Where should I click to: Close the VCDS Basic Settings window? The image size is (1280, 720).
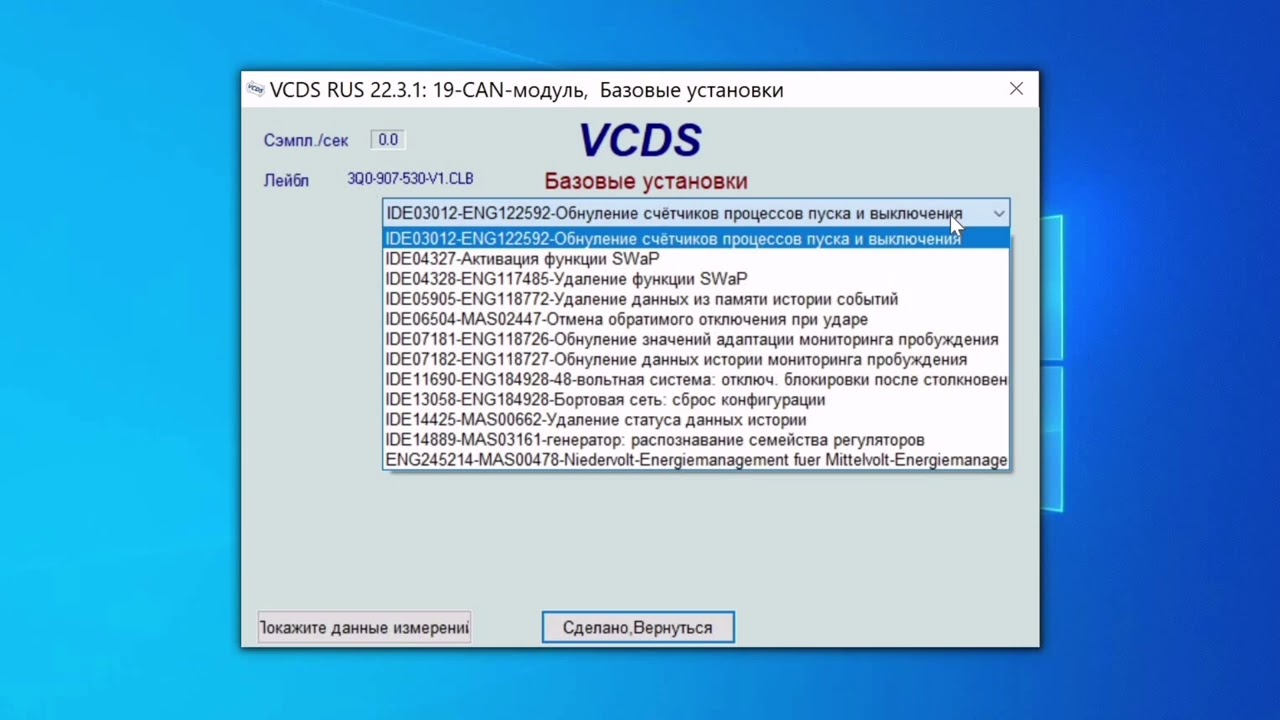coord(1016,89)
